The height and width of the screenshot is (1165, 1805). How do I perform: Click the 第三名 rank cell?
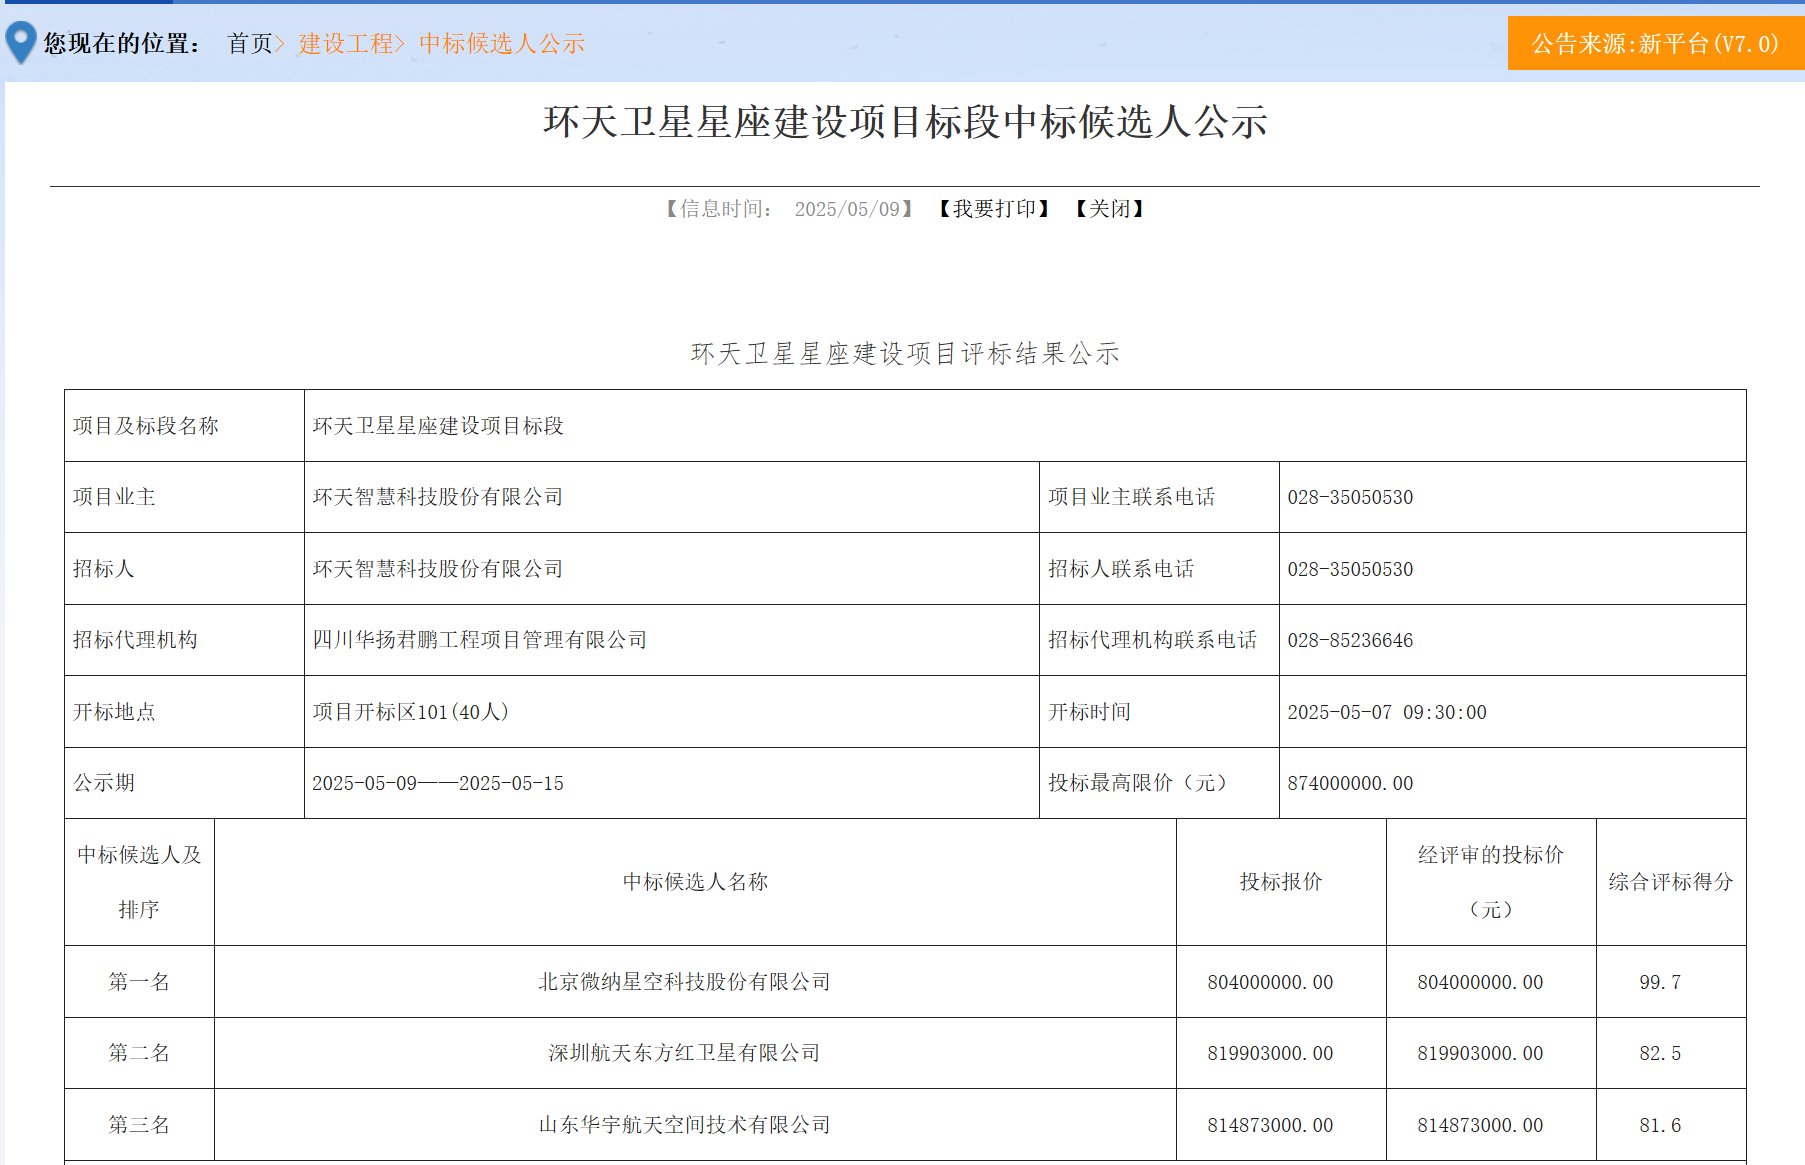pyautogui.click(x=139, y=1125)
